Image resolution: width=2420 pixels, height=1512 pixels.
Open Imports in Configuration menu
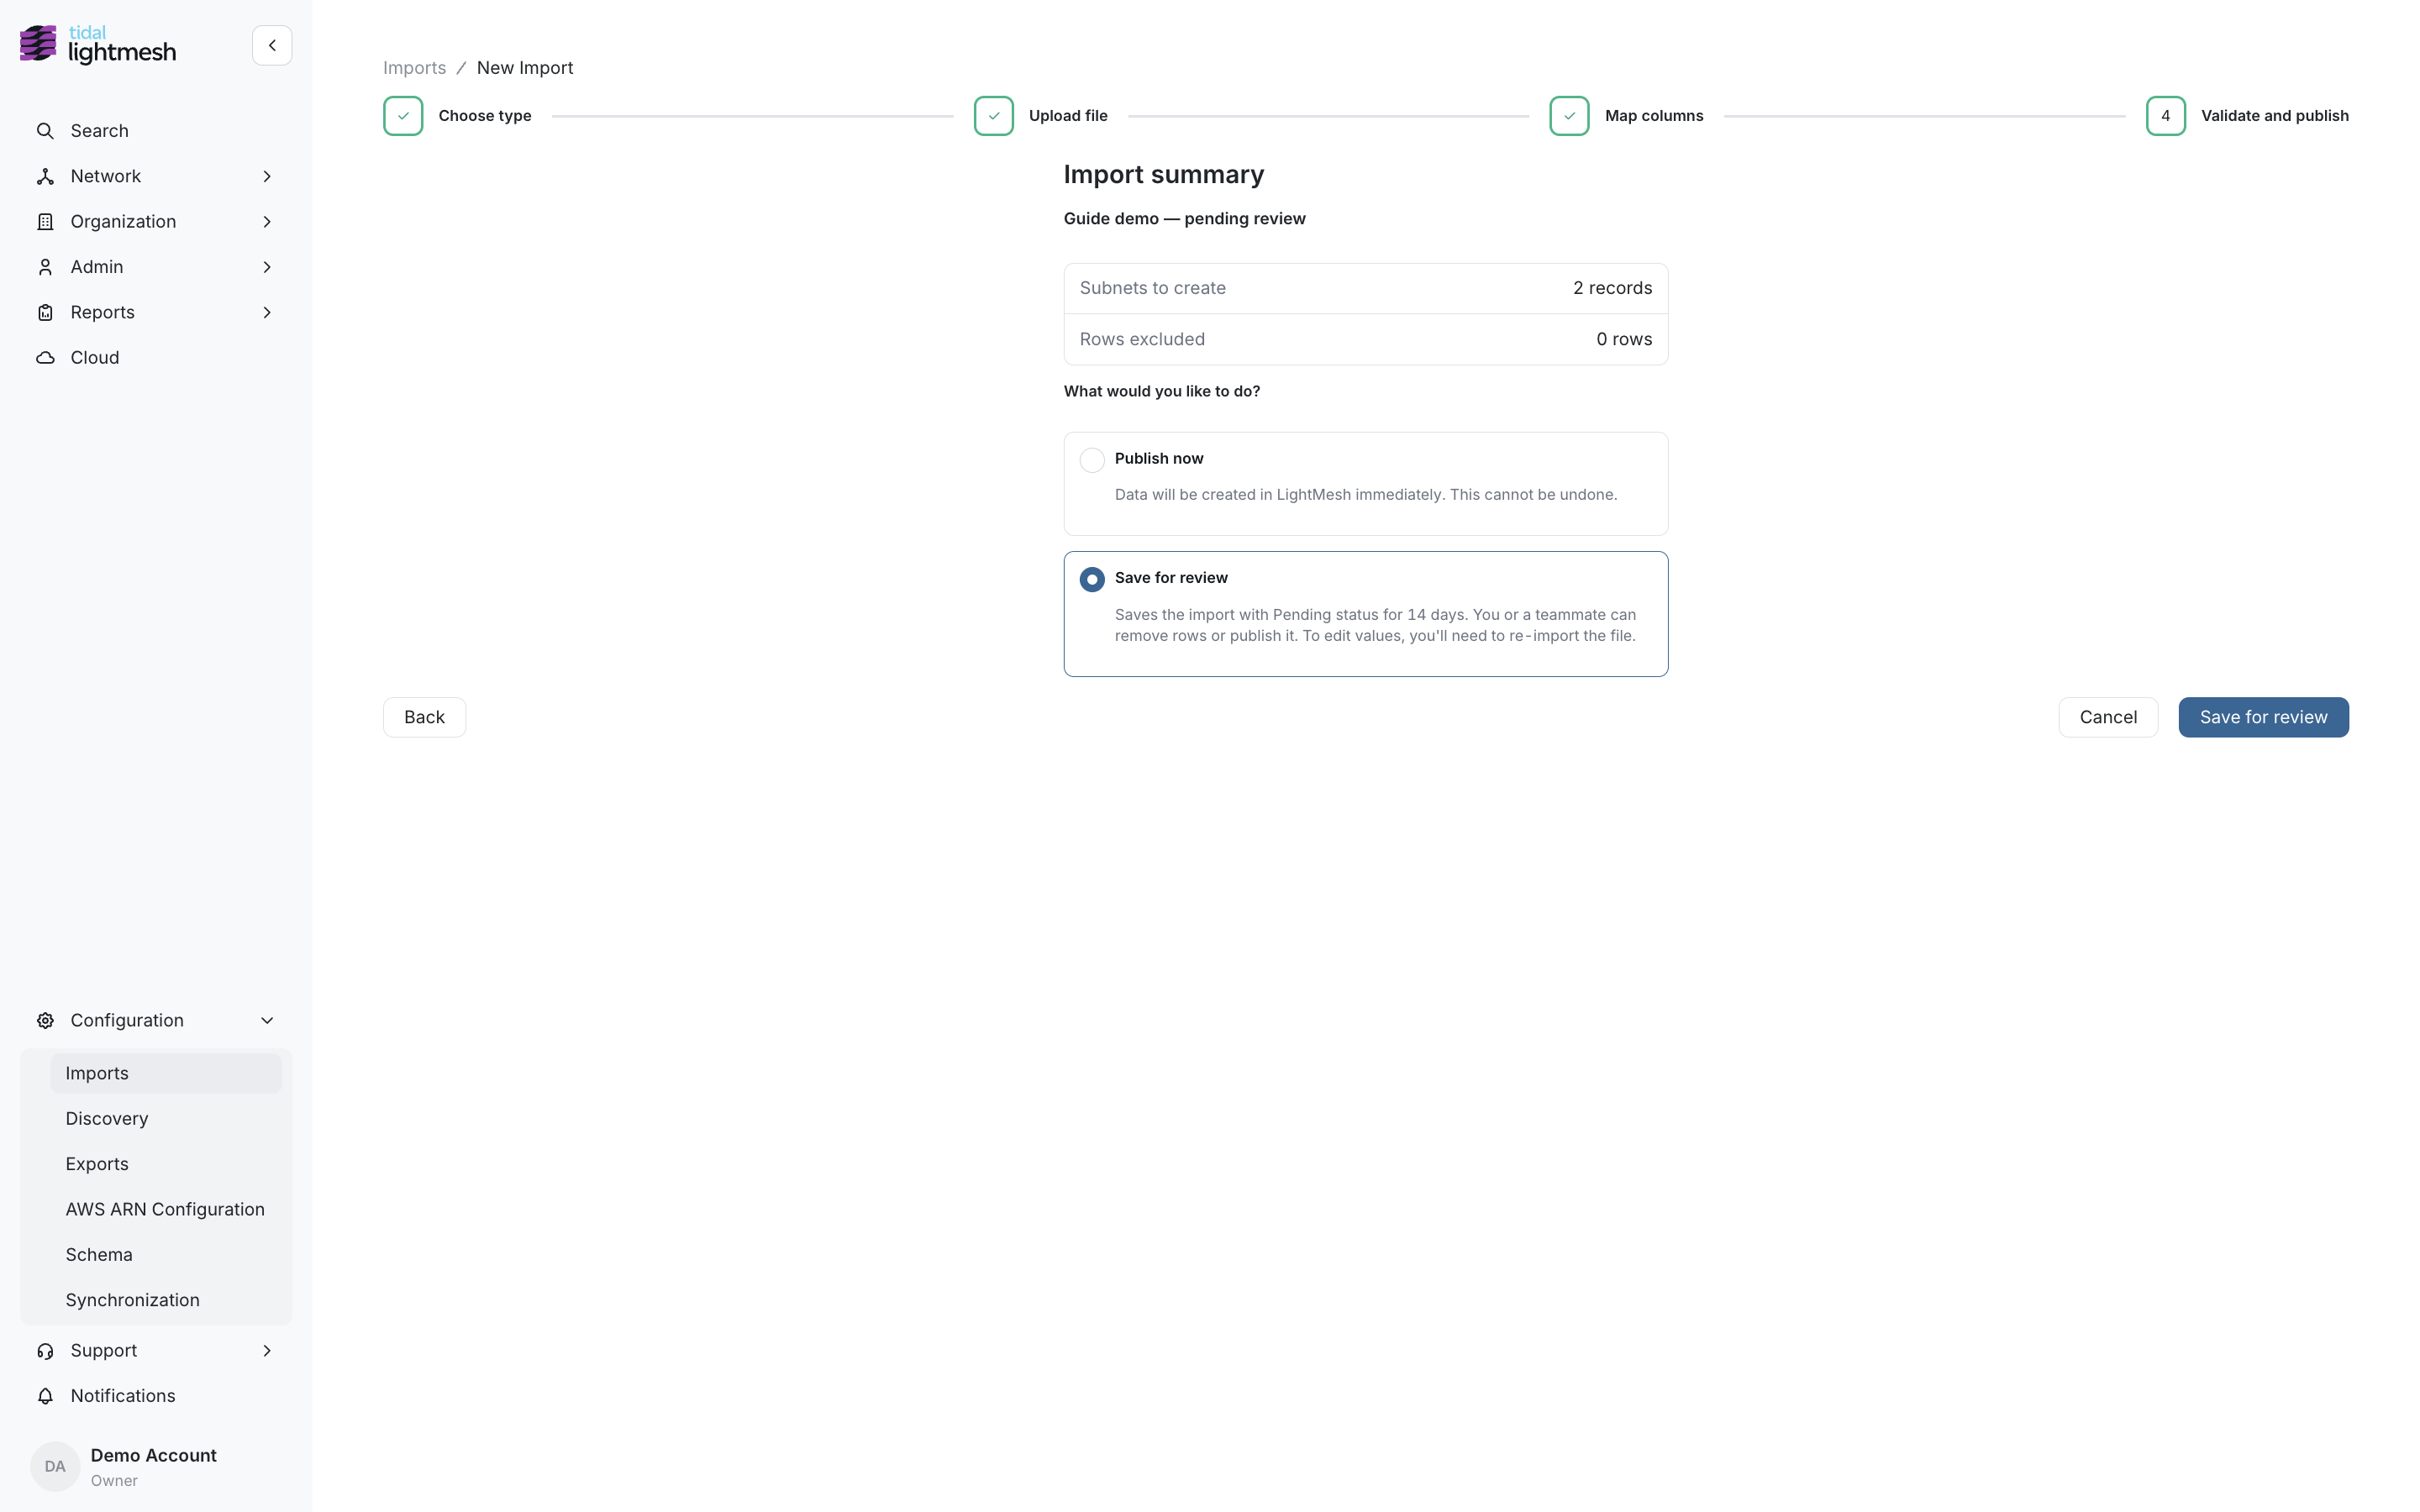click(x=166, y=1073)
